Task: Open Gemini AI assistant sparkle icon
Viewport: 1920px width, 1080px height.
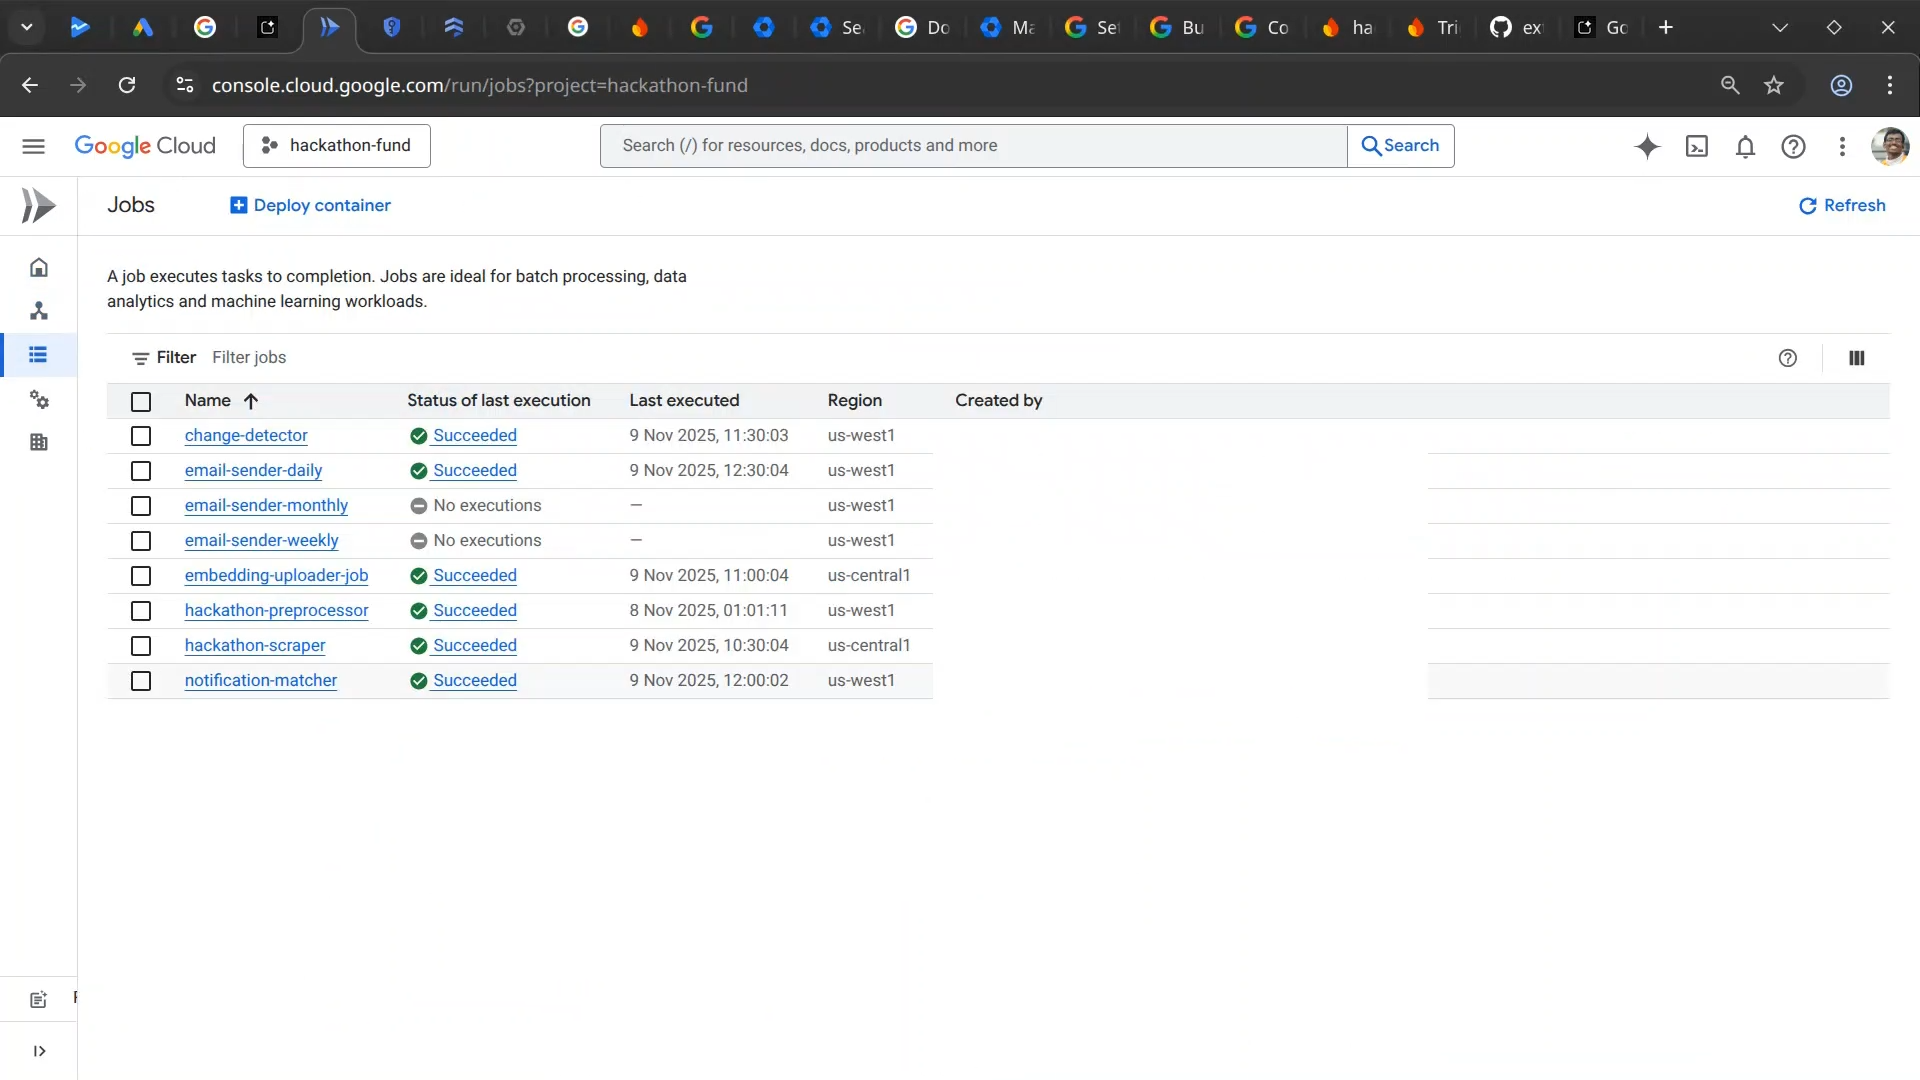Action: (x=1647, y=147)
